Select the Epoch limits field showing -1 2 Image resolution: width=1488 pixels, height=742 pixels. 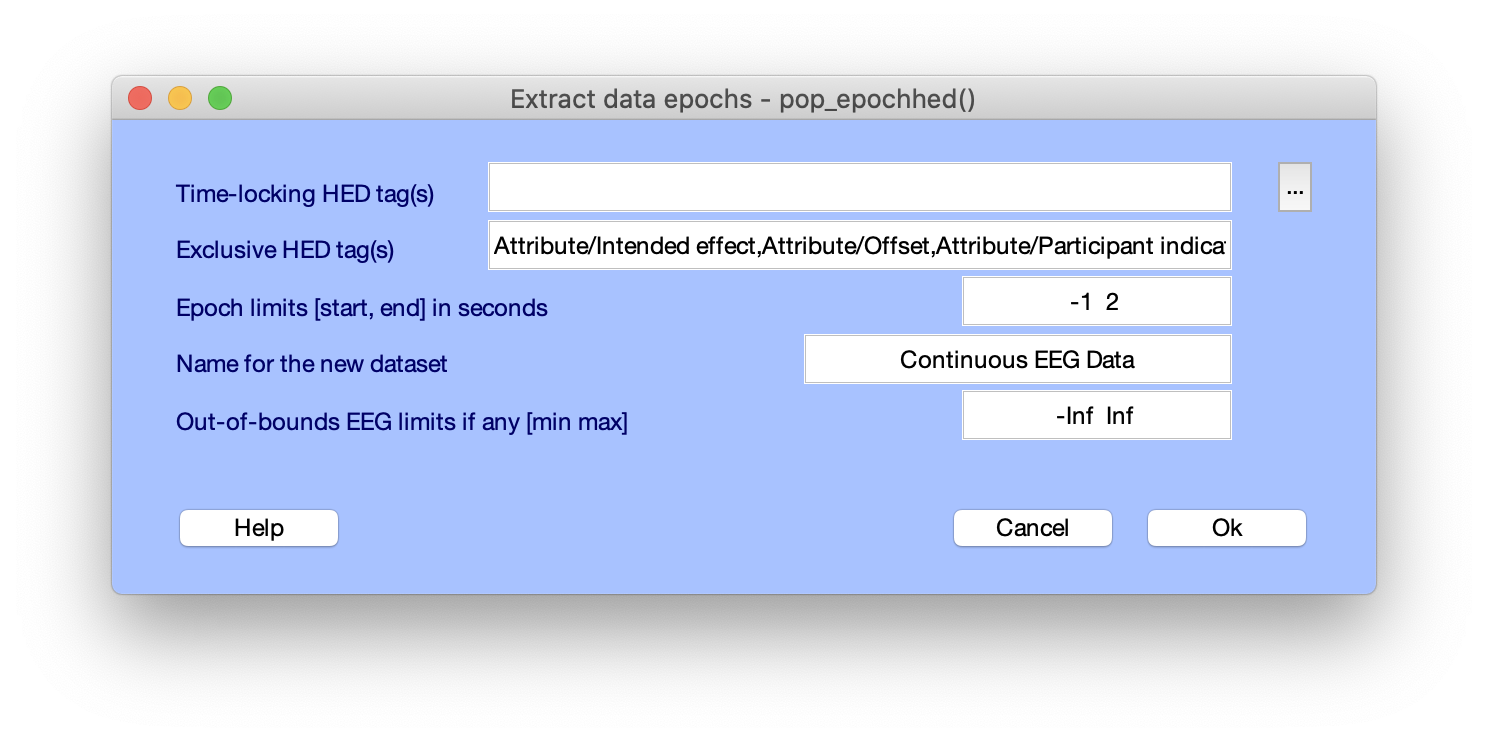point(1096,301)
